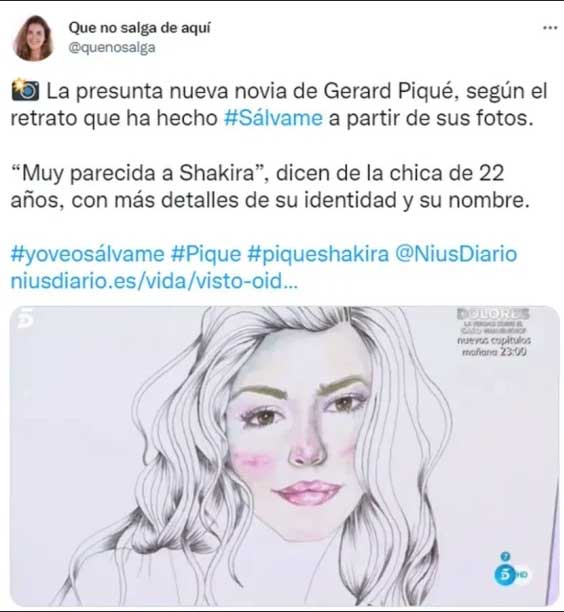Image resolution: width=564 pixels, height=612 pixels.
Task: Open the three-dot tweet options menu
Action: tap(550, 28)
